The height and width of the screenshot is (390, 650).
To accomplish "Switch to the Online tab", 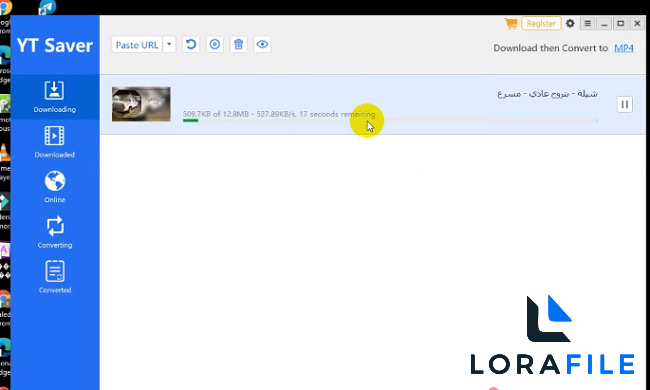I will tap(55, 187).
